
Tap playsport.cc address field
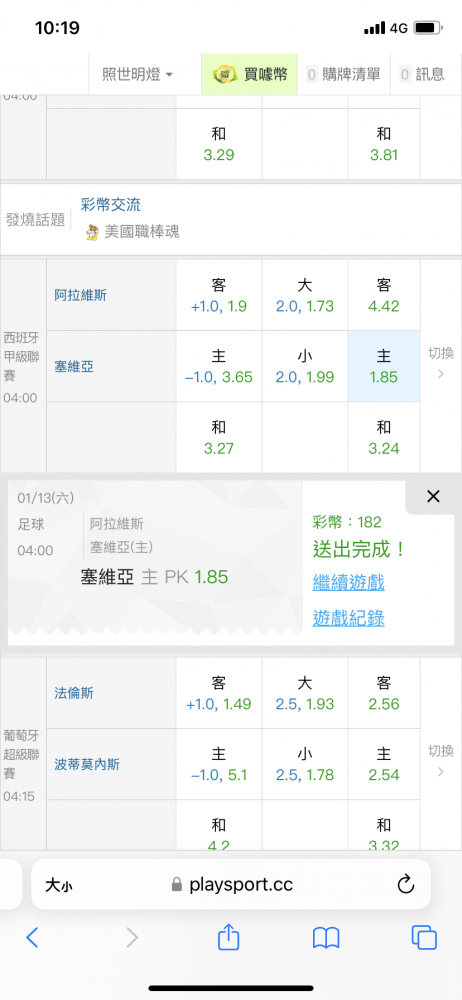click(231, 885)
